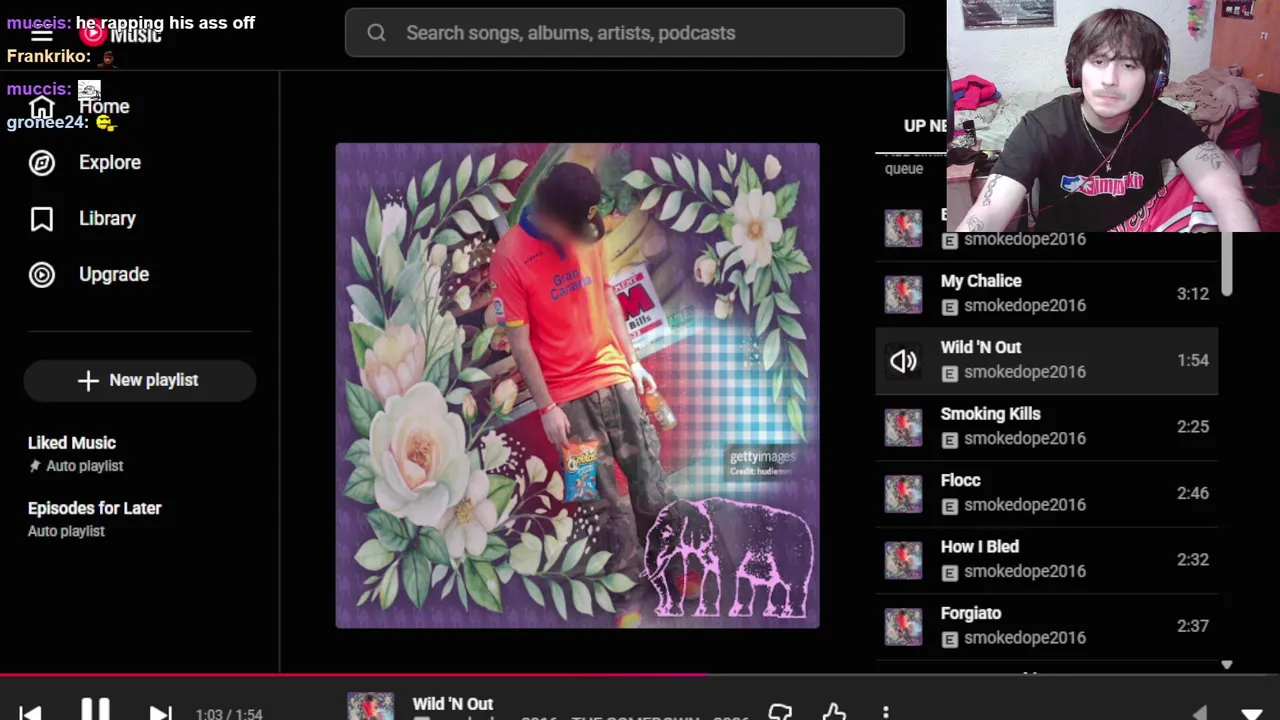1280x720 pixels.
Task: Seek using the red song progress bar
Action: tap(640, 676)
